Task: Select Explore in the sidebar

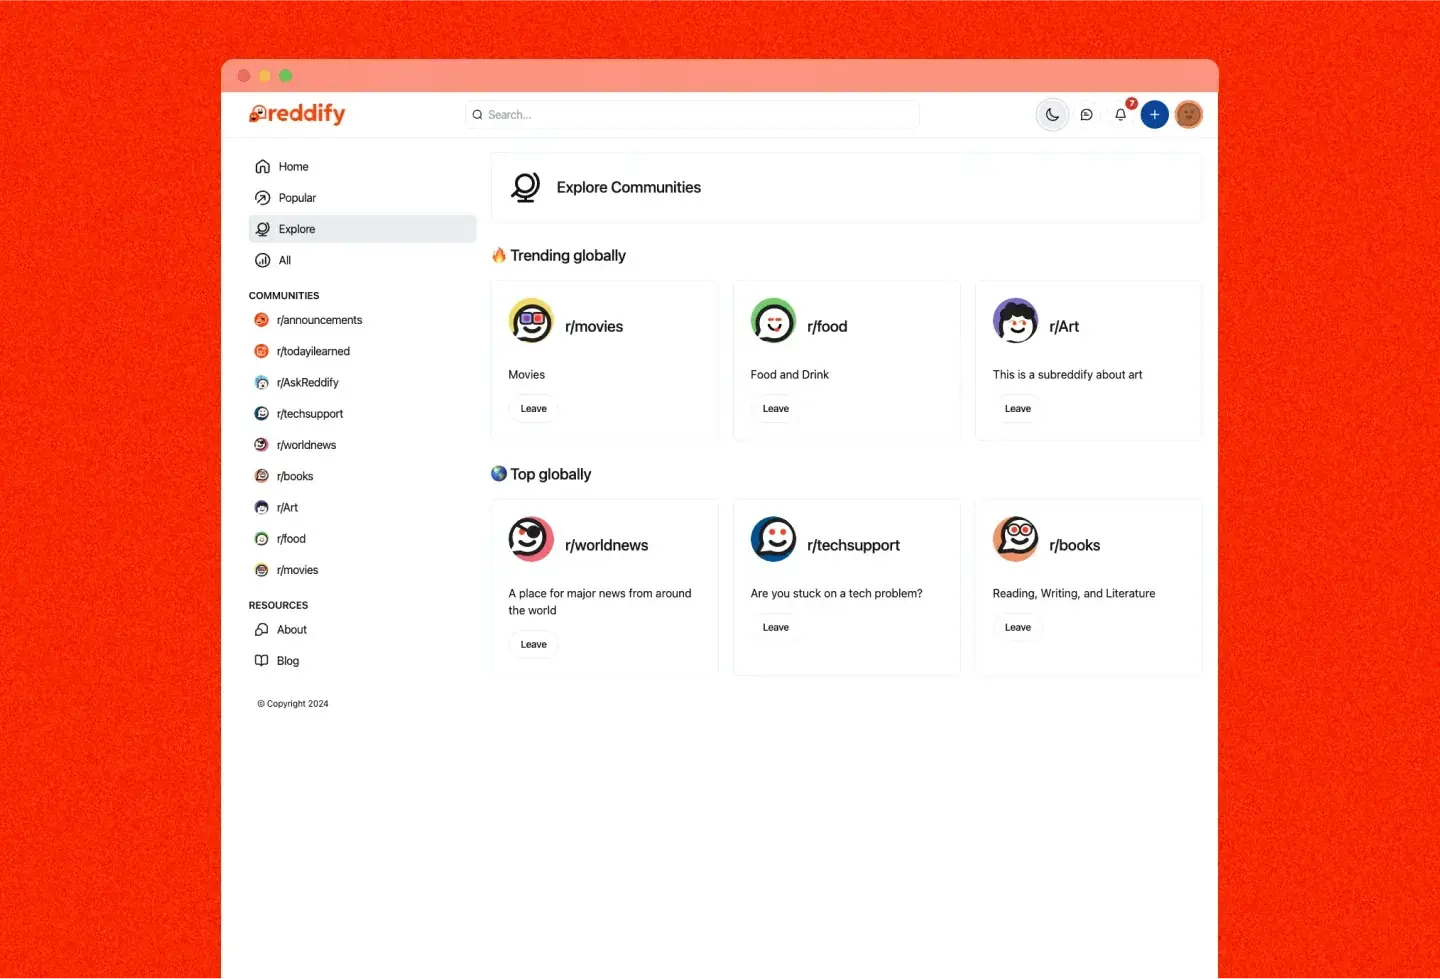Action: click(362, 229)
